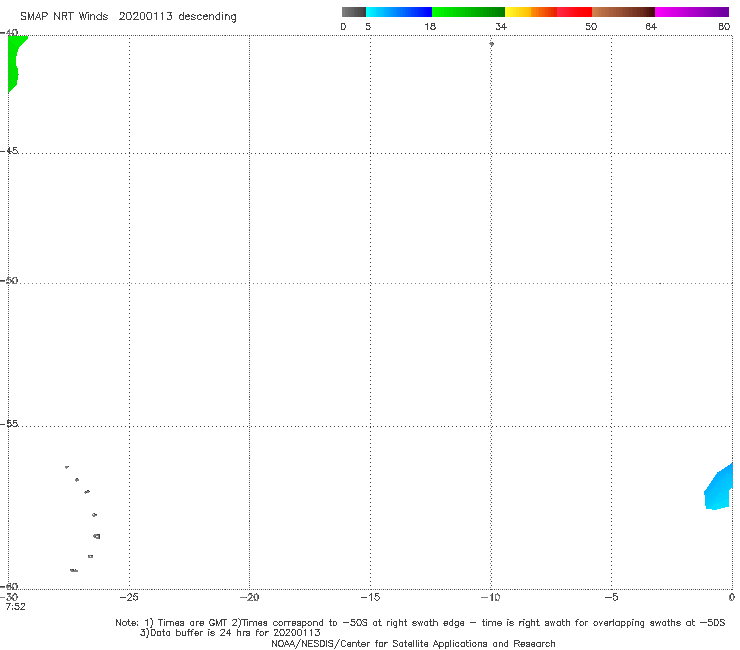Click the latitude axis label "-55"
This screenshot has width=740, height=650.
point(9,424)
